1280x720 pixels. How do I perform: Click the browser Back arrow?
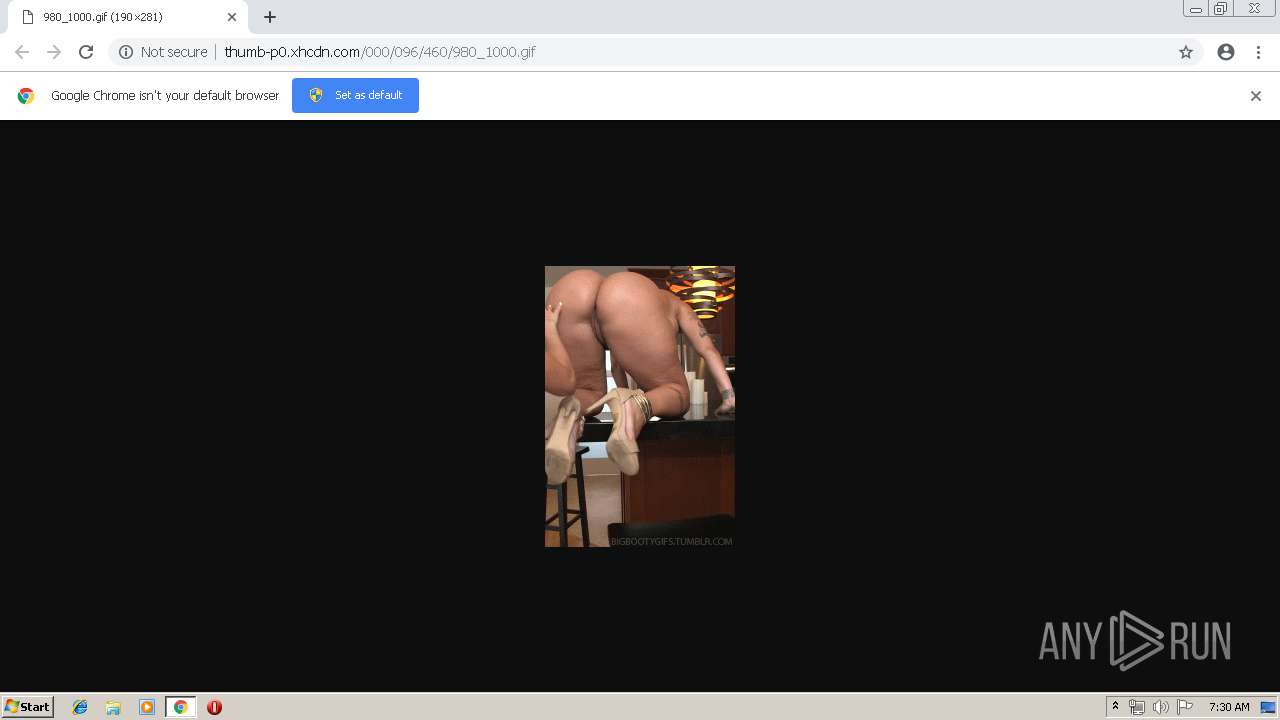22,52
